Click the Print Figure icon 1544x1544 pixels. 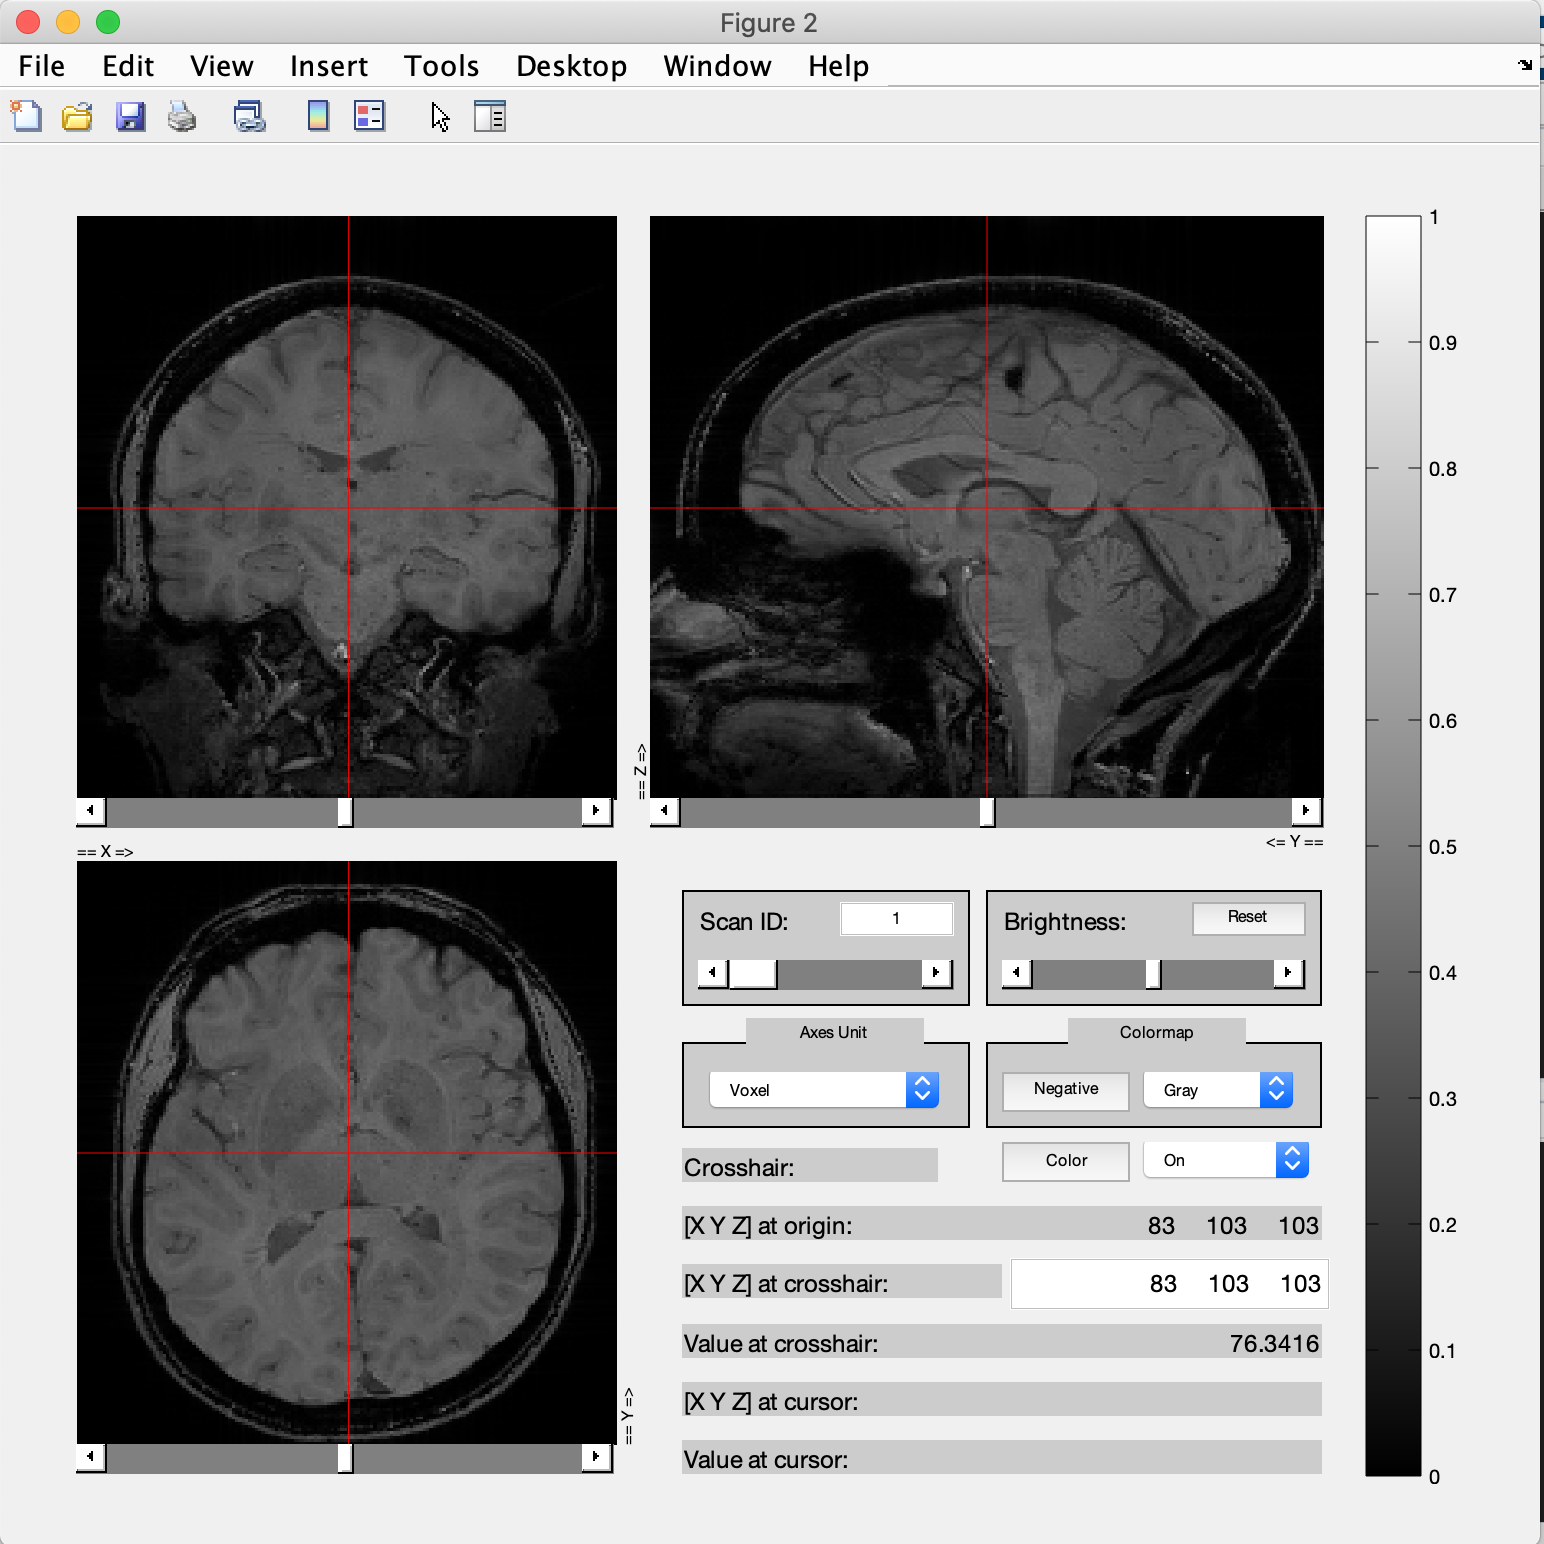coord(182,117)
